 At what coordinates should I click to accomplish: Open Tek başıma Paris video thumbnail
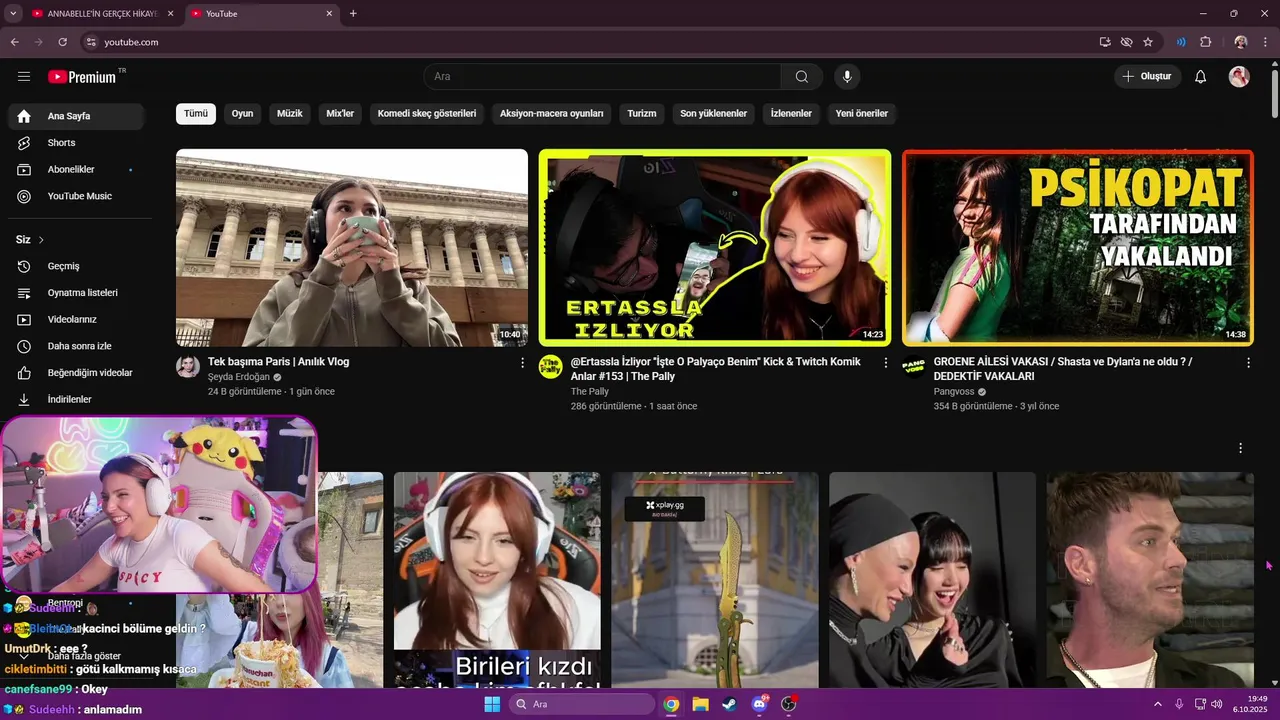point(352,248)
